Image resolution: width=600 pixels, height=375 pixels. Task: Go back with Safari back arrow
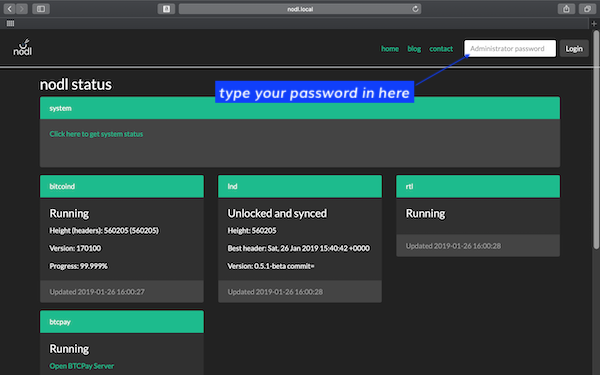(10, 9)
